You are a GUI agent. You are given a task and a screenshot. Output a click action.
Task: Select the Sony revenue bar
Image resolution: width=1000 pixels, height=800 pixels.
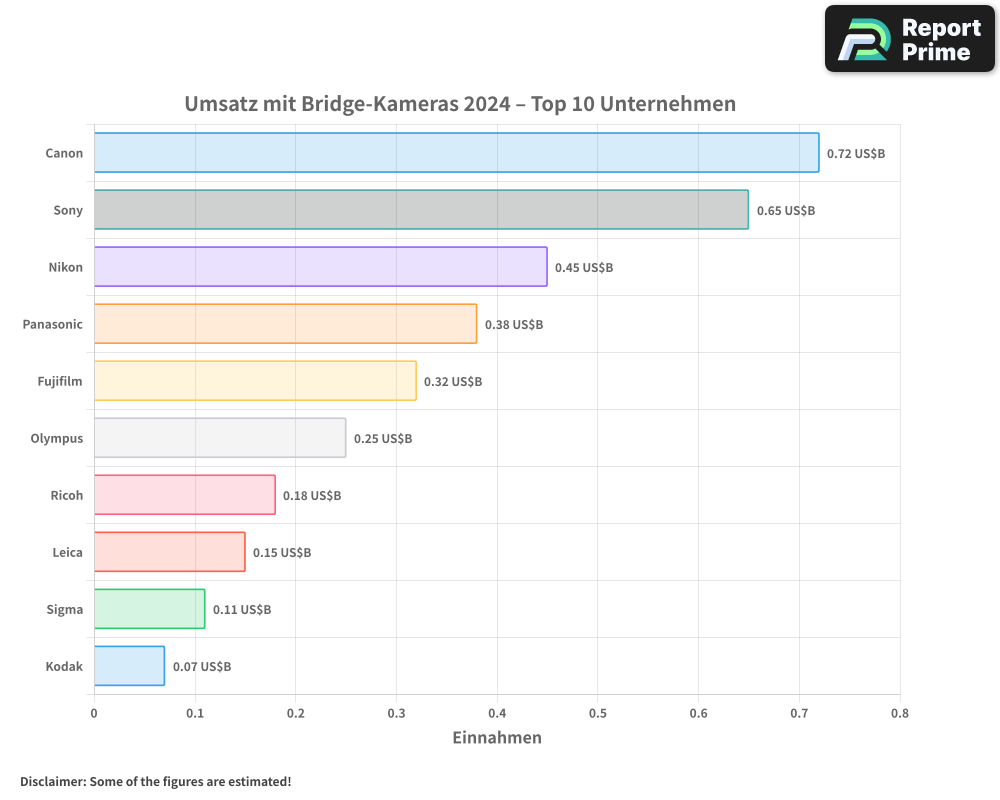pyautogui.click(x=420, y=210)
